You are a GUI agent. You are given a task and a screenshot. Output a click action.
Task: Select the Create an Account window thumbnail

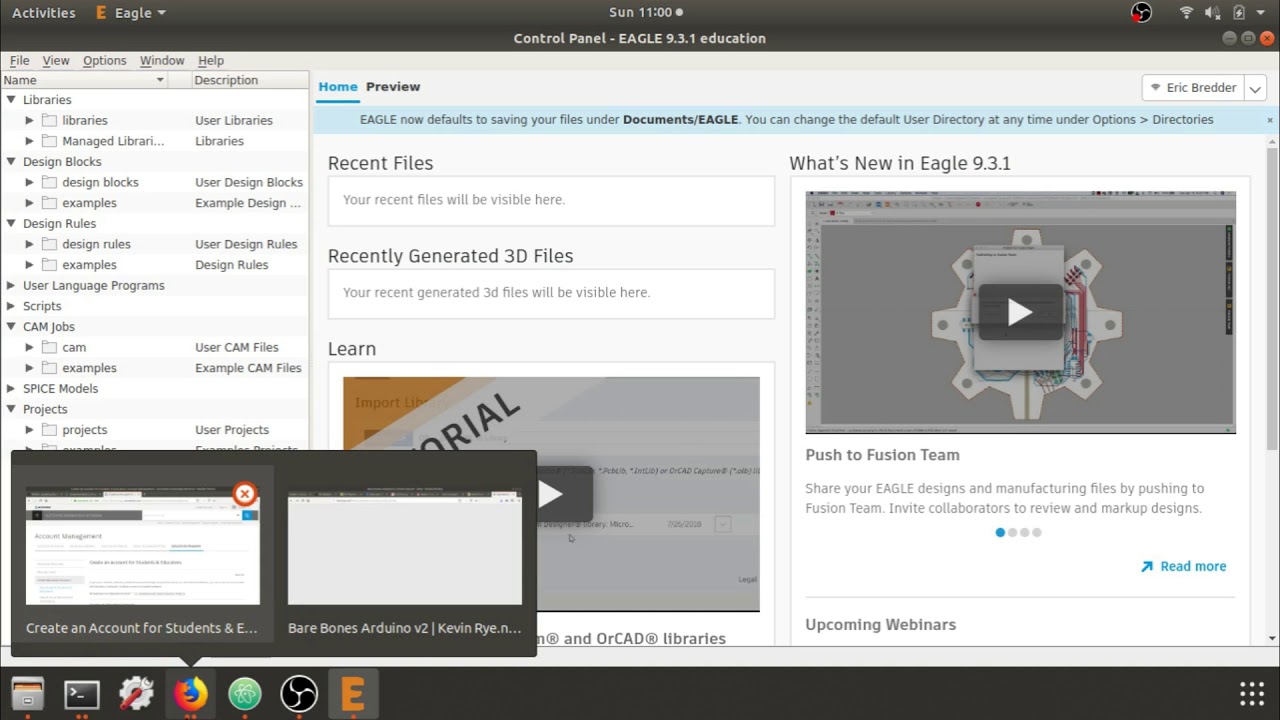[142, 548]
